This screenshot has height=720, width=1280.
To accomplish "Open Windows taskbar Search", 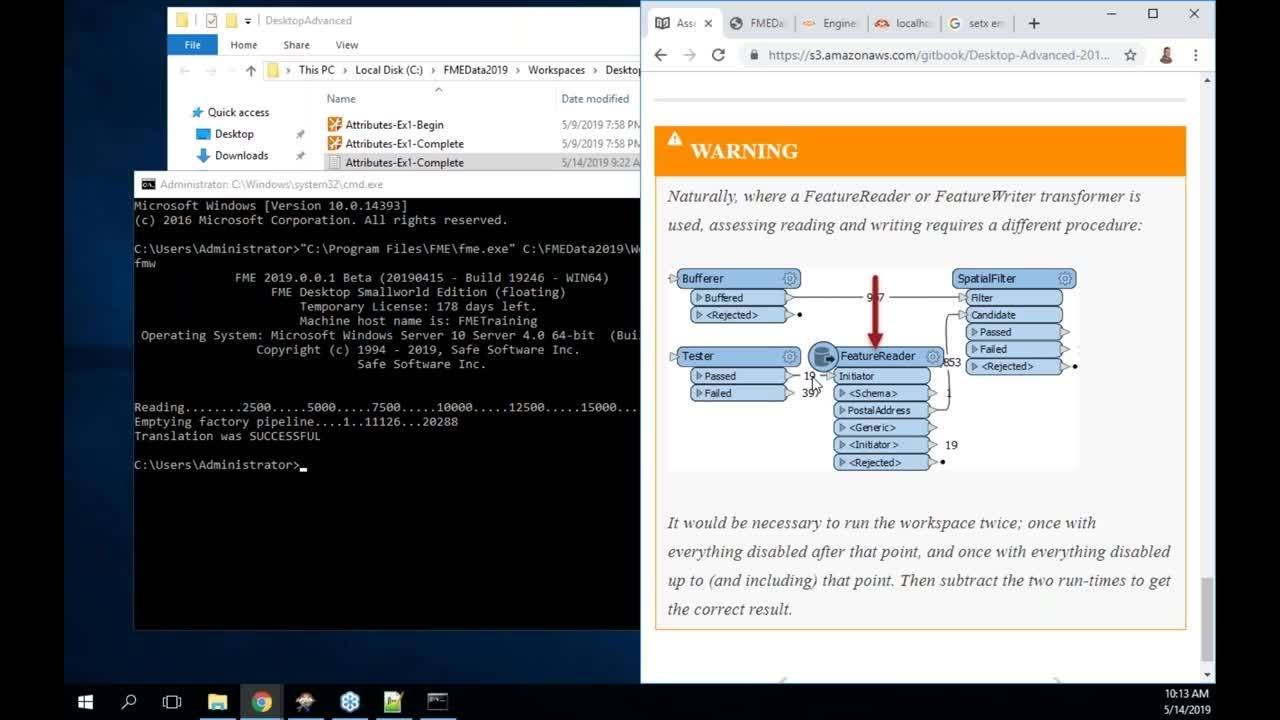I will [129, 702].
